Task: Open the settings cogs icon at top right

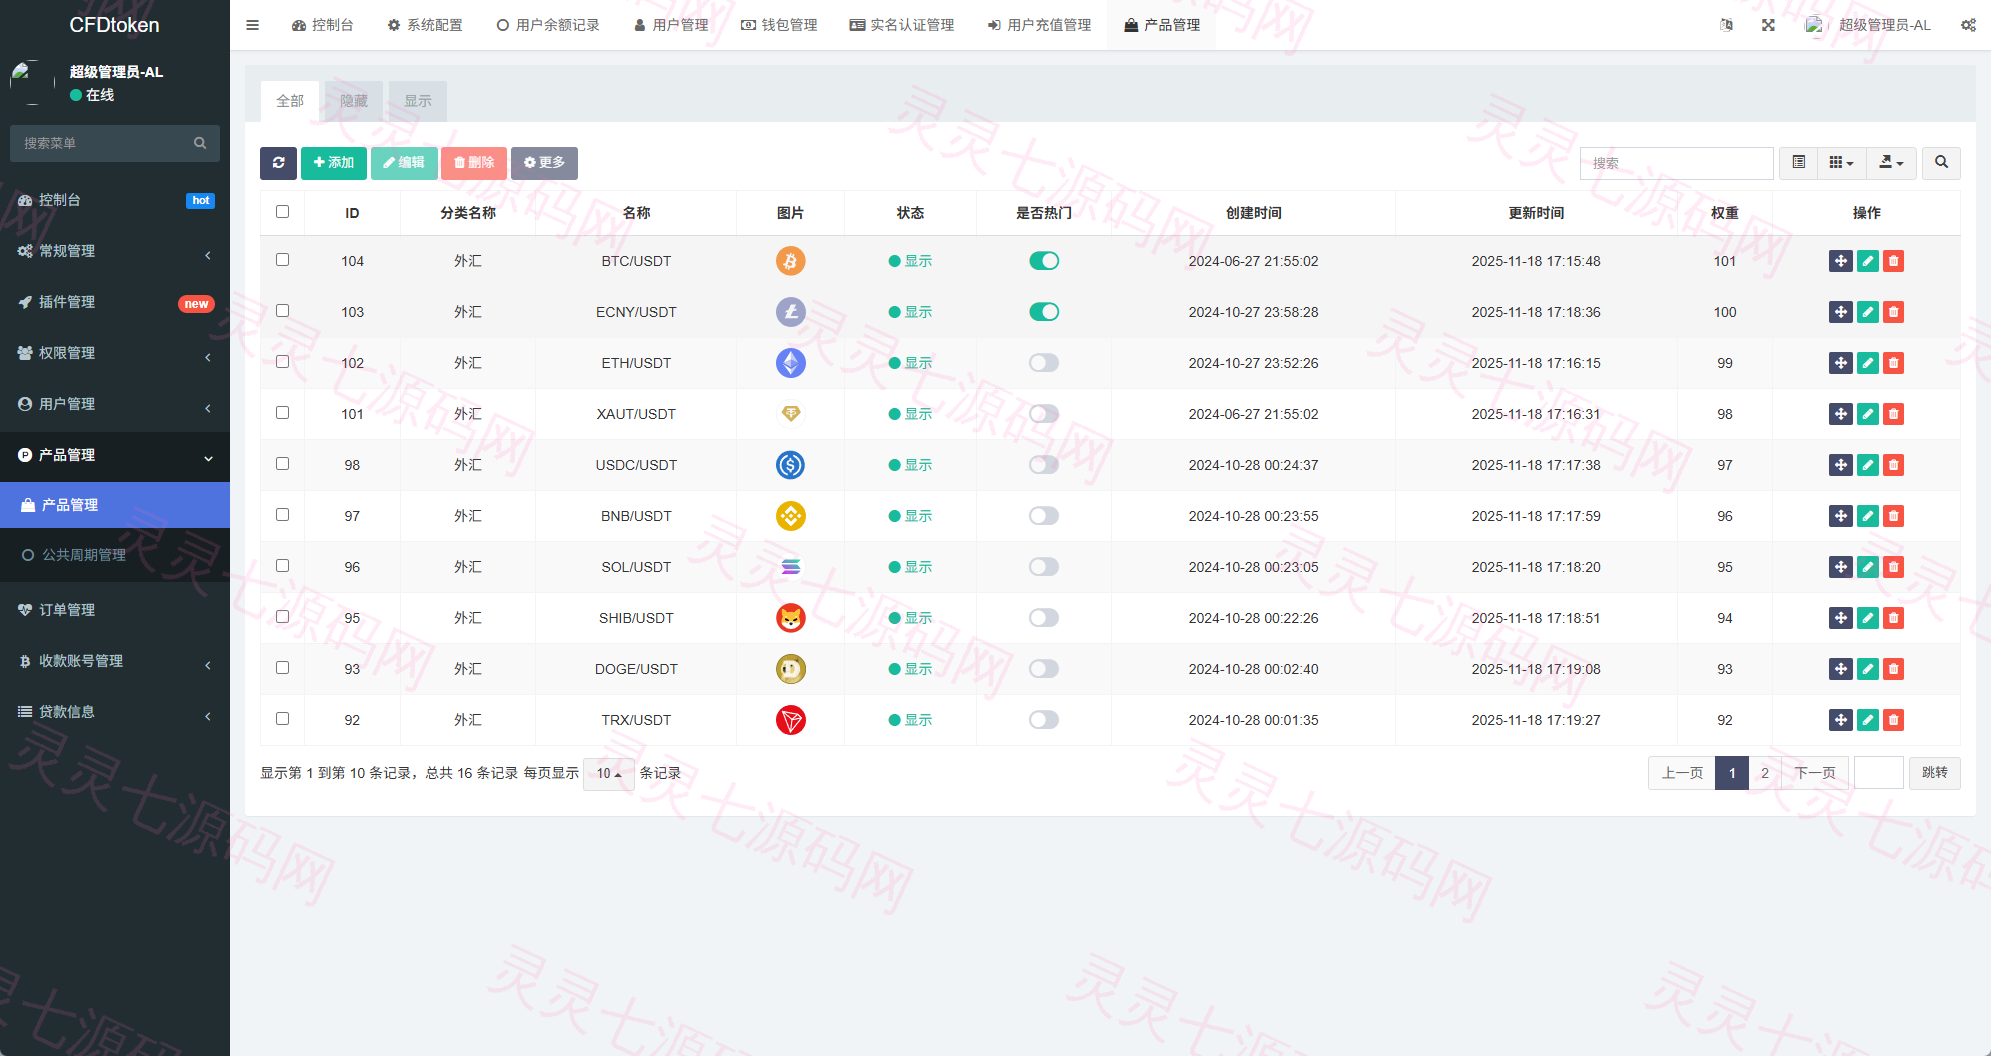Action: 1968,25
